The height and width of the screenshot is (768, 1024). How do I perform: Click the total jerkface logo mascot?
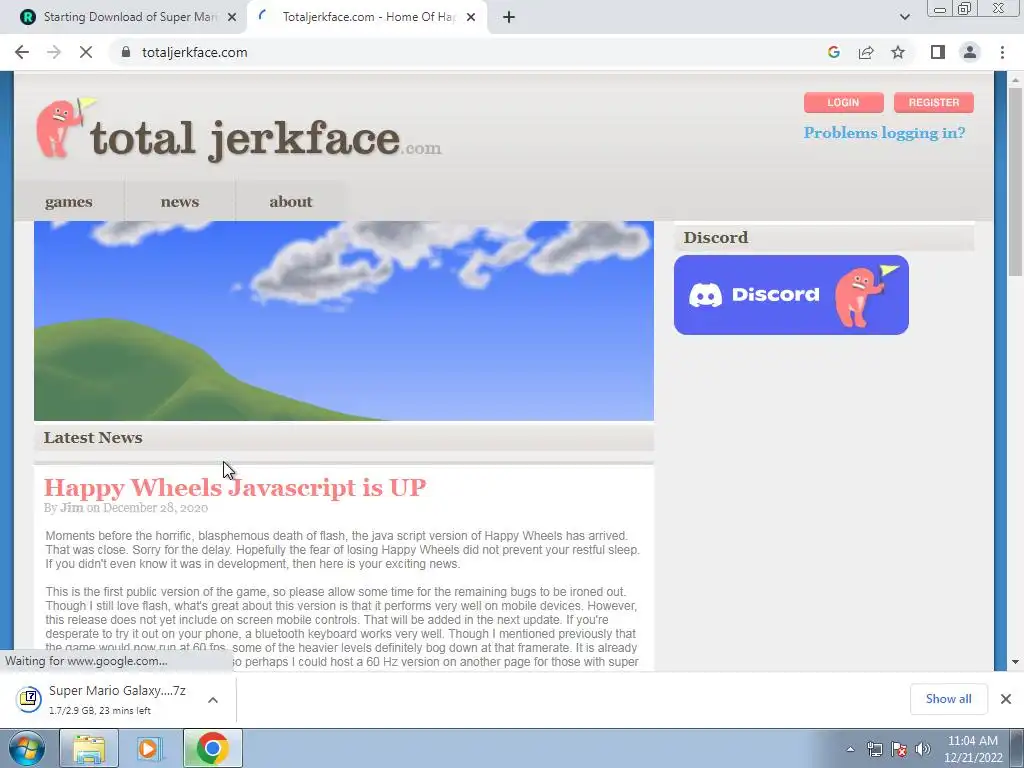click(x=64, y=128)
